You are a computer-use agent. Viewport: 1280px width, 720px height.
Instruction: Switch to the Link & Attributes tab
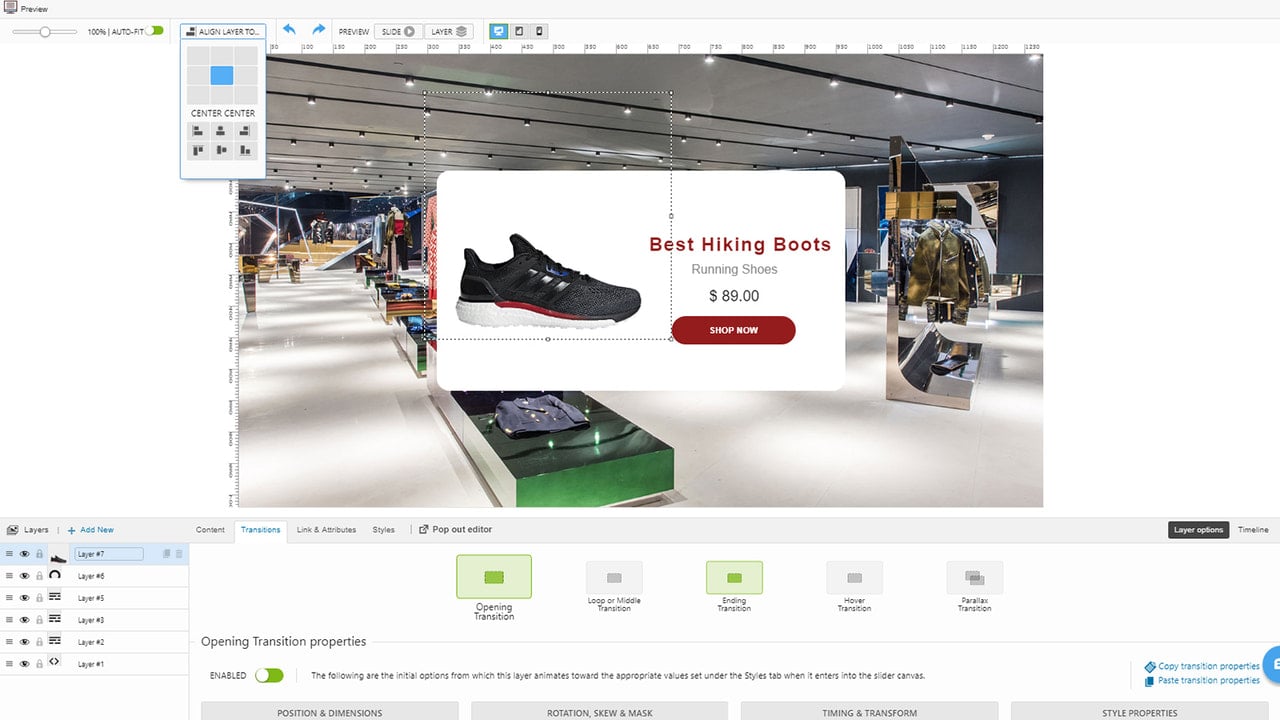[x=326, y=530]
